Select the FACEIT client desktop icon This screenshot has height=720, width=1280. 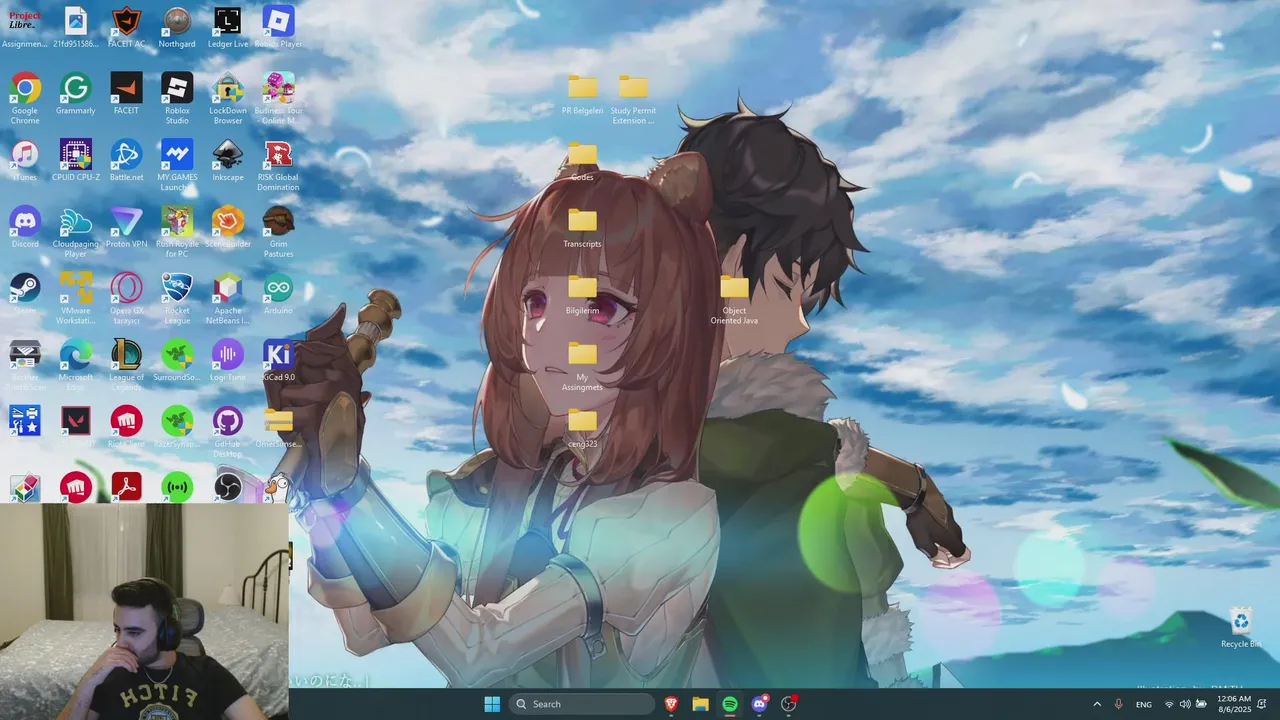pyautogui.click(x=126, y=94)
